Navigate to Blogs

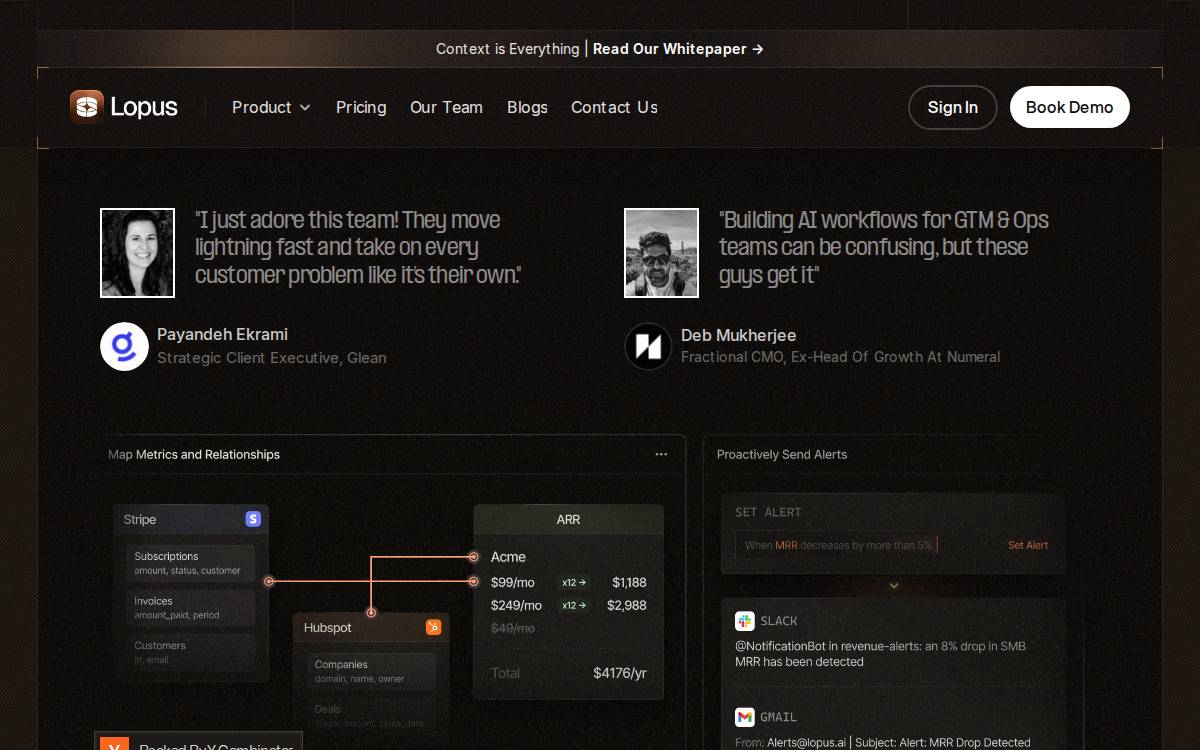coord(527,107)
